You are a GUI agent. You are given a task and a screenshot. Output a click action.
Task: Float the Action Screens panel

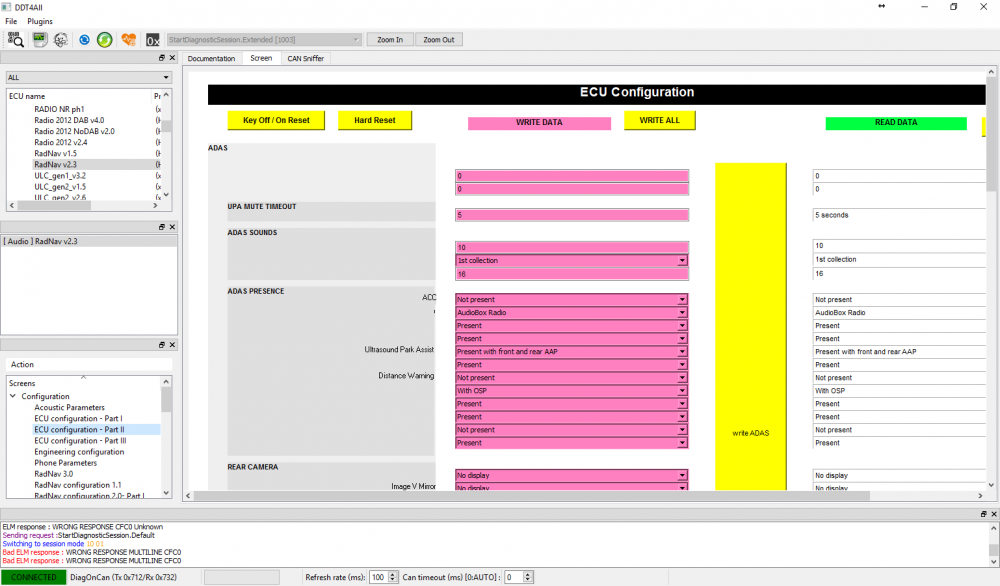pos(162,345)
